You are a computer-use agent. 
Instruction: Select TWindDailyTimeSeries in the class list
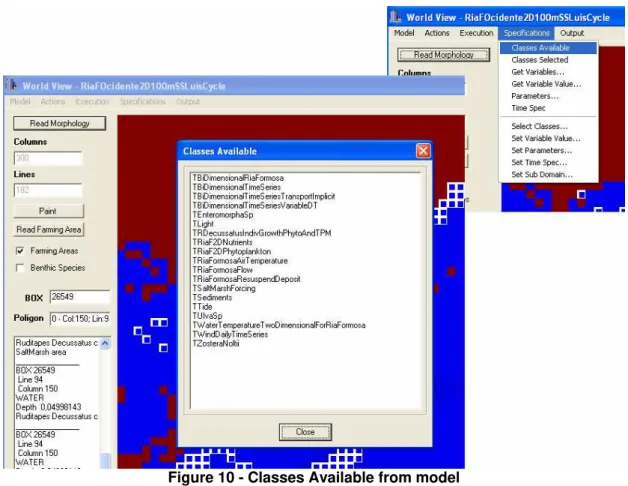230,335
